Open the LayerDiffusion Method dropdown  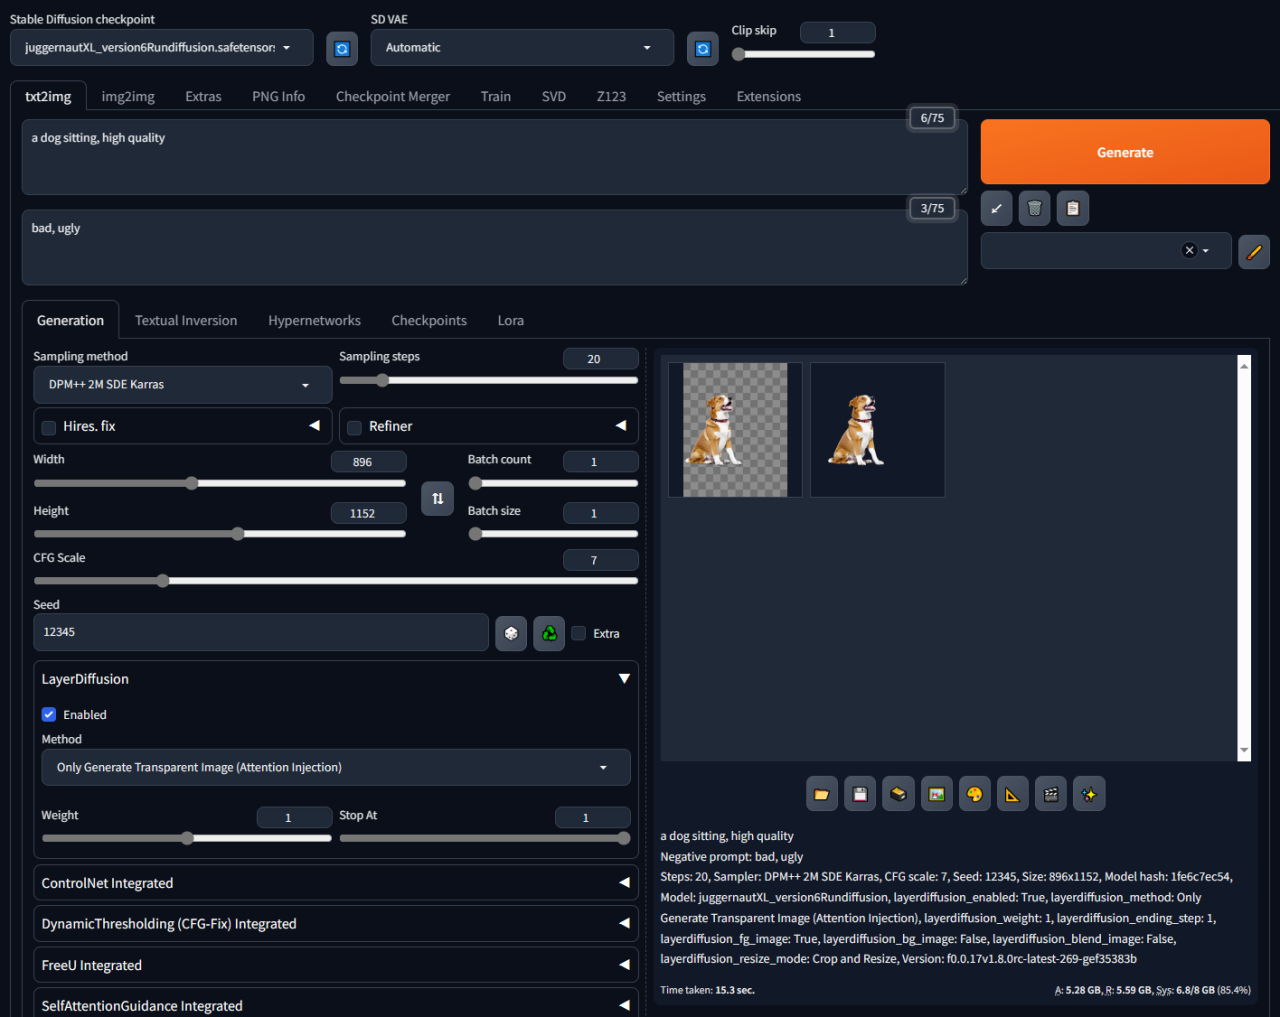tap(336, 768)
